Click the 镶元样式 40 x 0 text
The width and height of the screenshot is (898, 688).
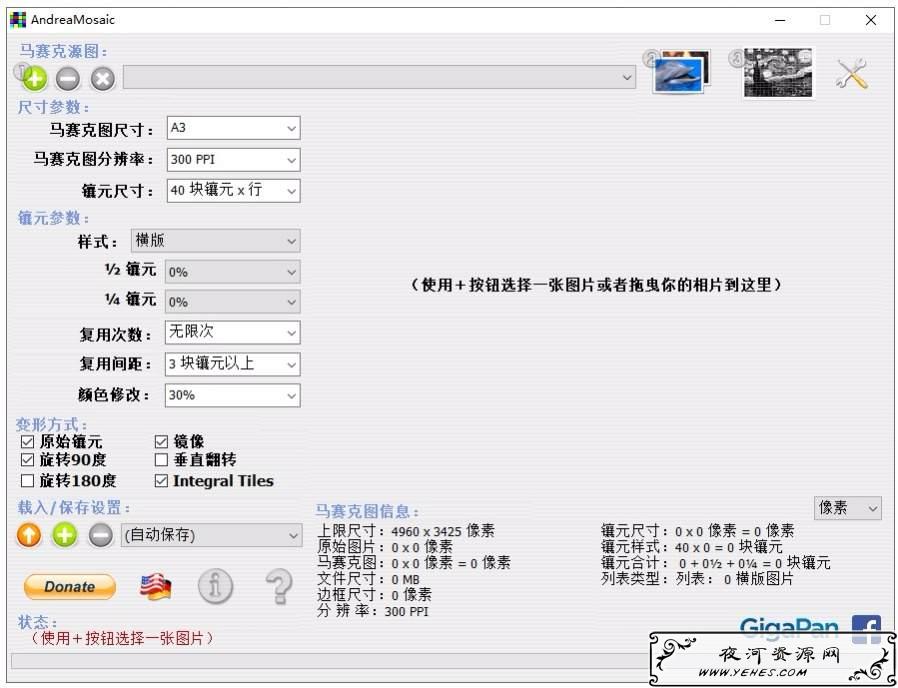(x=692, y=547)
